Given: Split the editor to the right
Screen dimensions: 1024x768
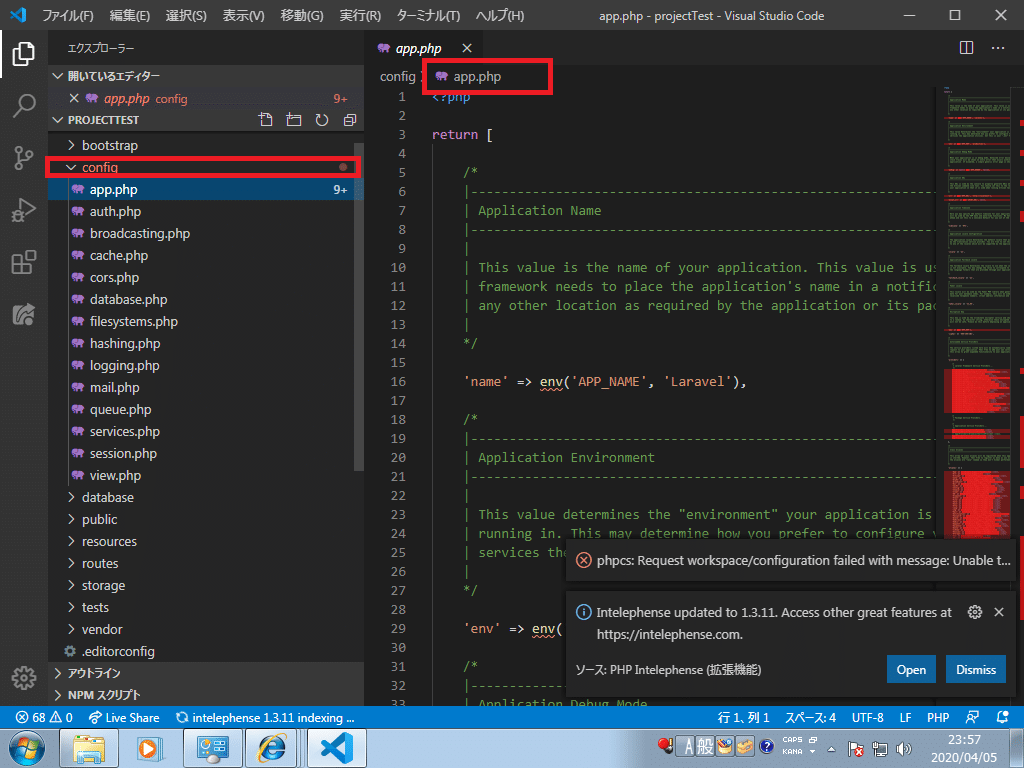Looking at the screenshot, I should (967, 48).
